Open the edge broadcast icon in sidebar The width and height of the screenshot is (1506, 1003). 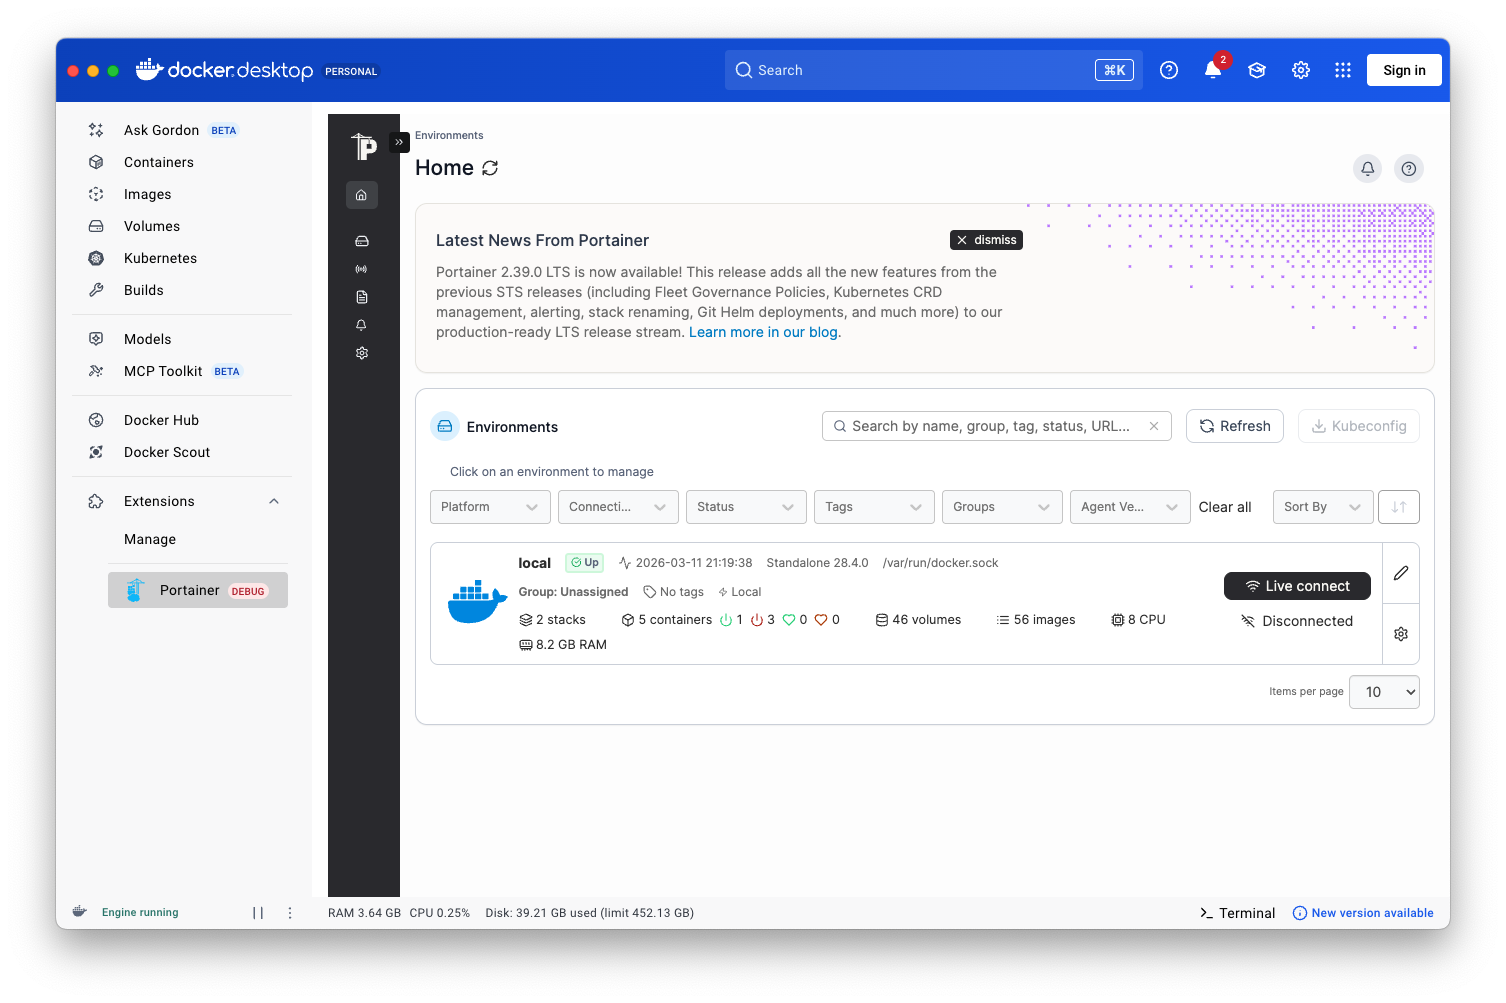coord(362,269)
